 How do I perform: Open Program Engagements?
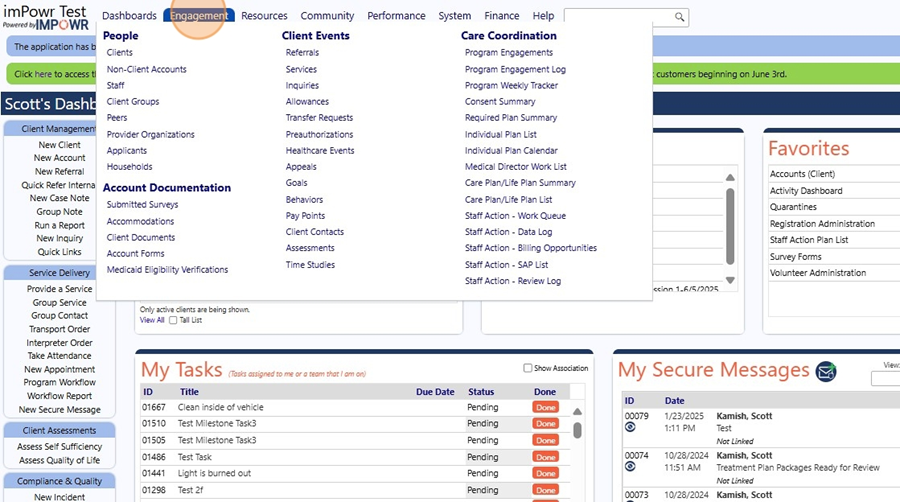[509, 52]
